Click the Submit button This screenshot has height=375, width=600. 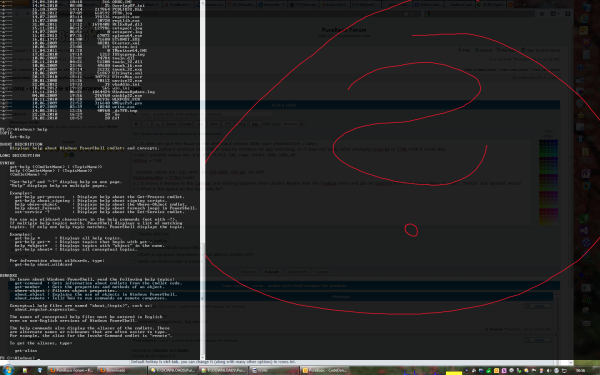tap(272, 272)
